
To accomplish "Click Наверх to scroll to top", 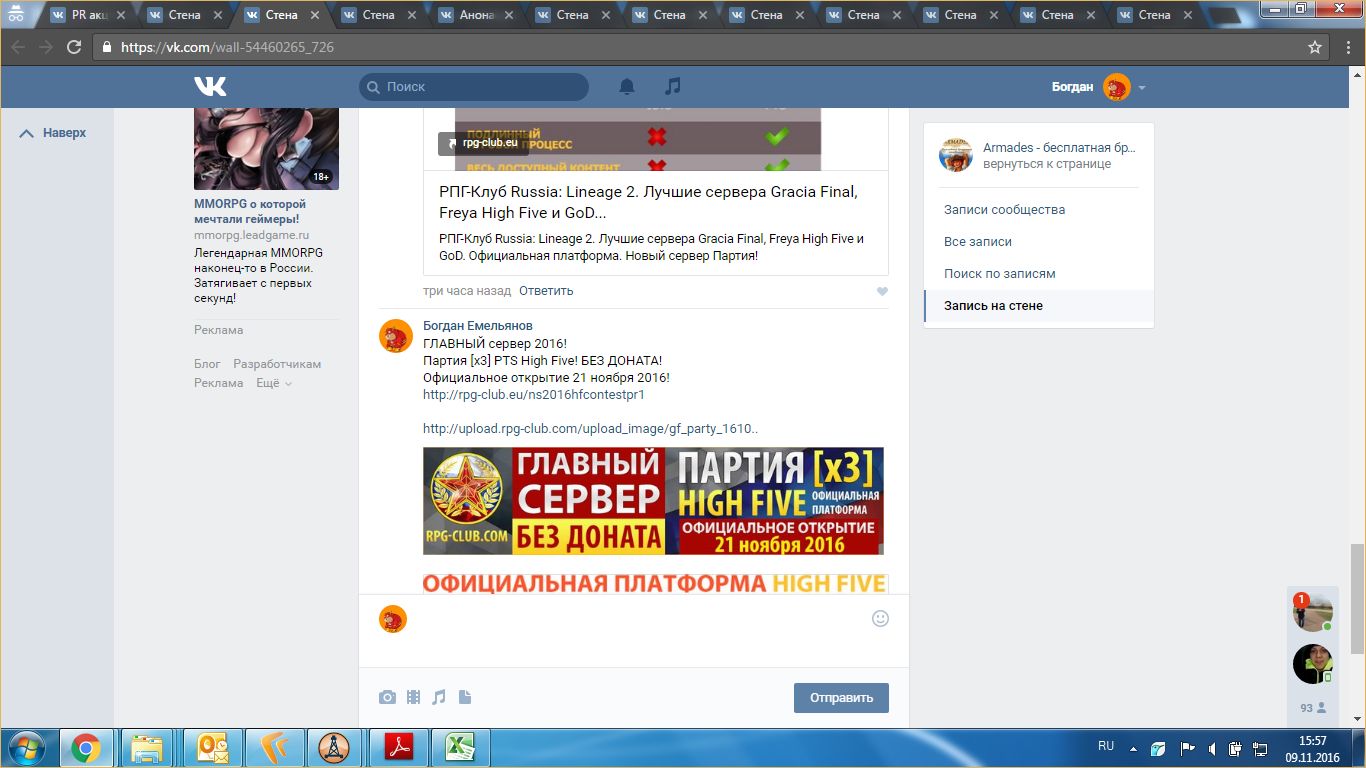I will (x=54, y=133).
